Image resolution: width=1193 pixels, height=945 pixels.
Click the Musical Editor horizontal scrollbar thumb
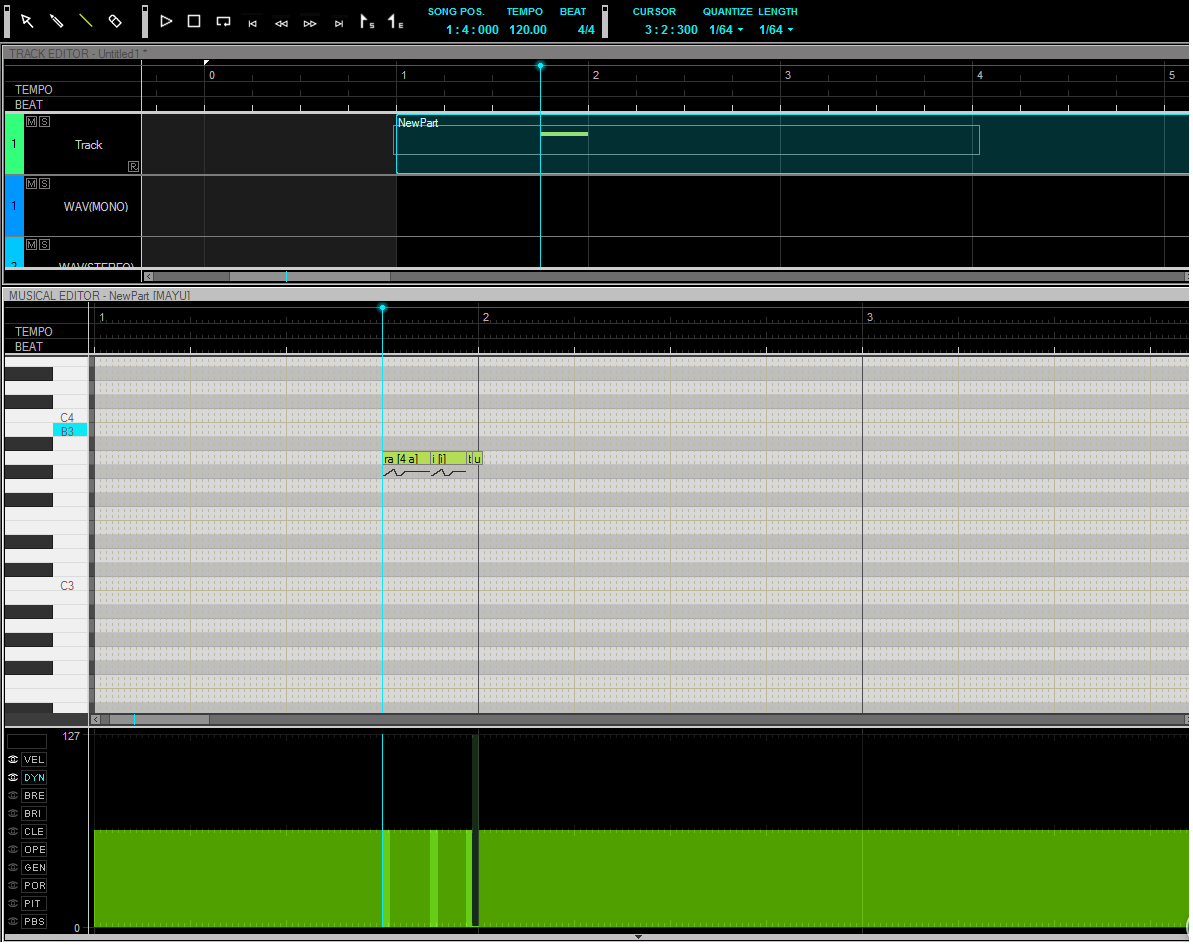(x=159, y=720)
